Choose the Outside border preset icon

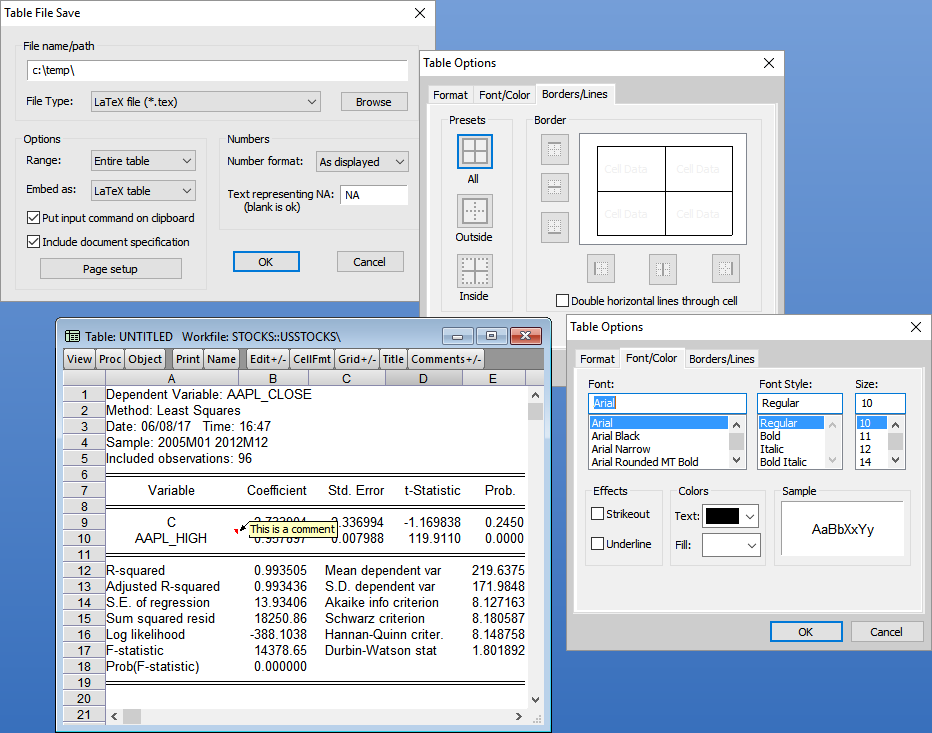tap(474, 211)
